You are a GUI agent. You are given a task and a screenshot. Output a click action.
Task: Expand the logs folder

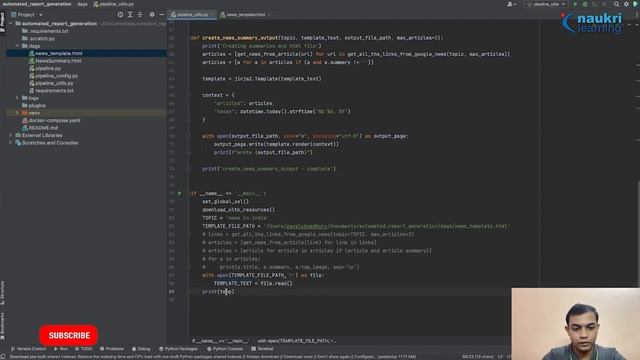click(x=18, y=98)
